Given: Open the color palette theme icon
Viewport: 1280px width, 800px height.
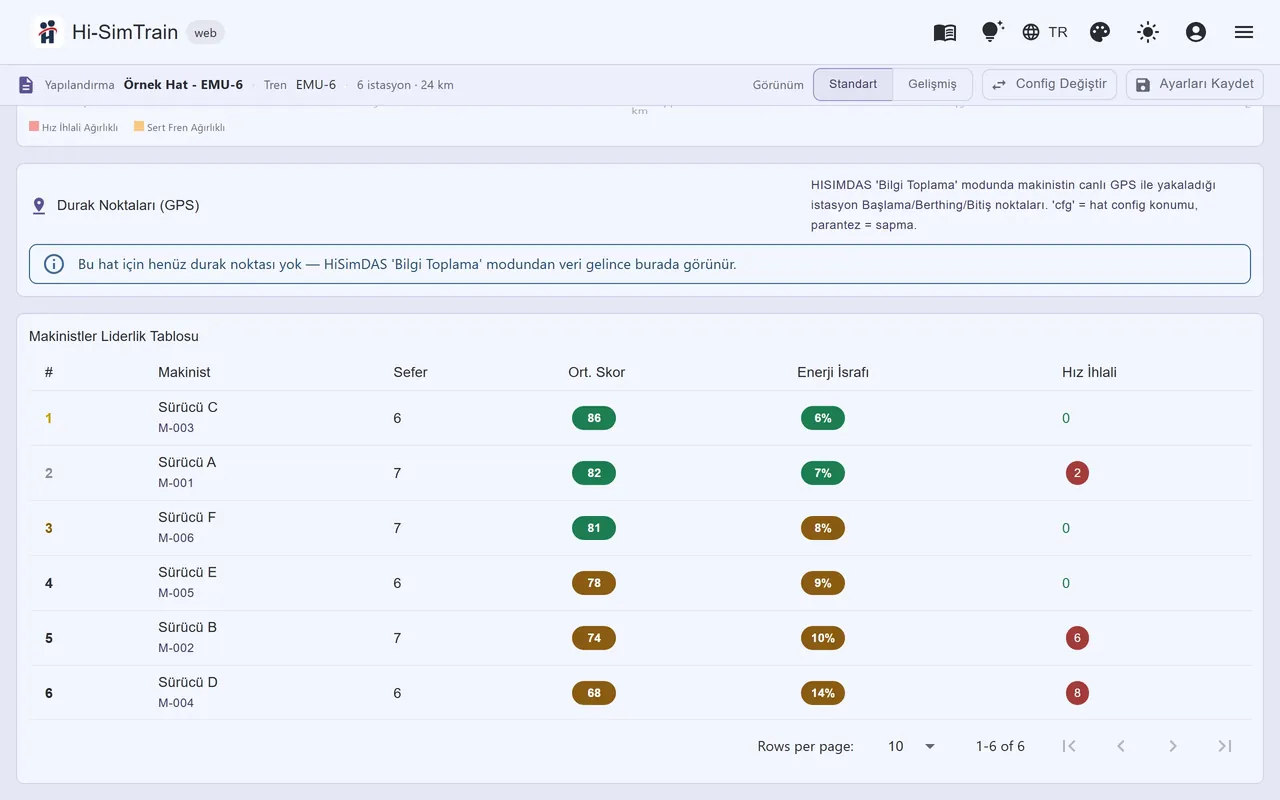Looking at the screenshot, I should click(1100, 32).
